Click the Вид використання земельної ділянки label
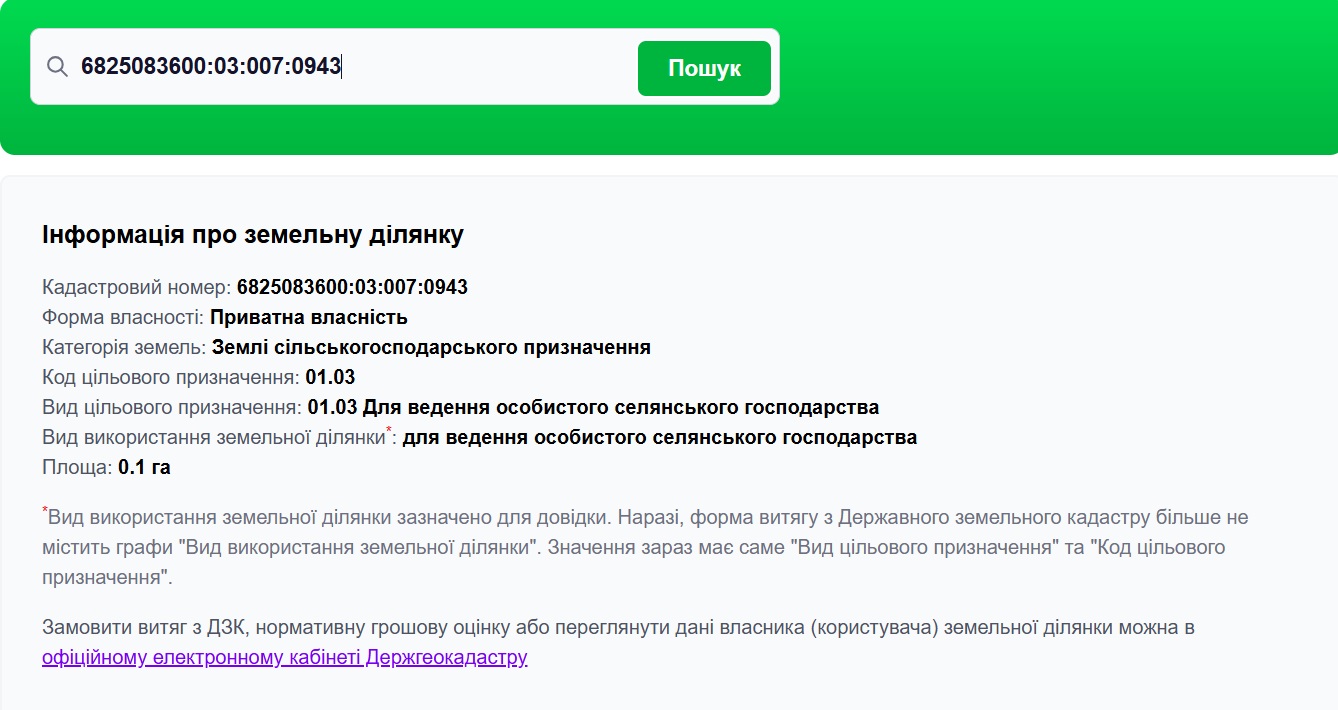 213,438
